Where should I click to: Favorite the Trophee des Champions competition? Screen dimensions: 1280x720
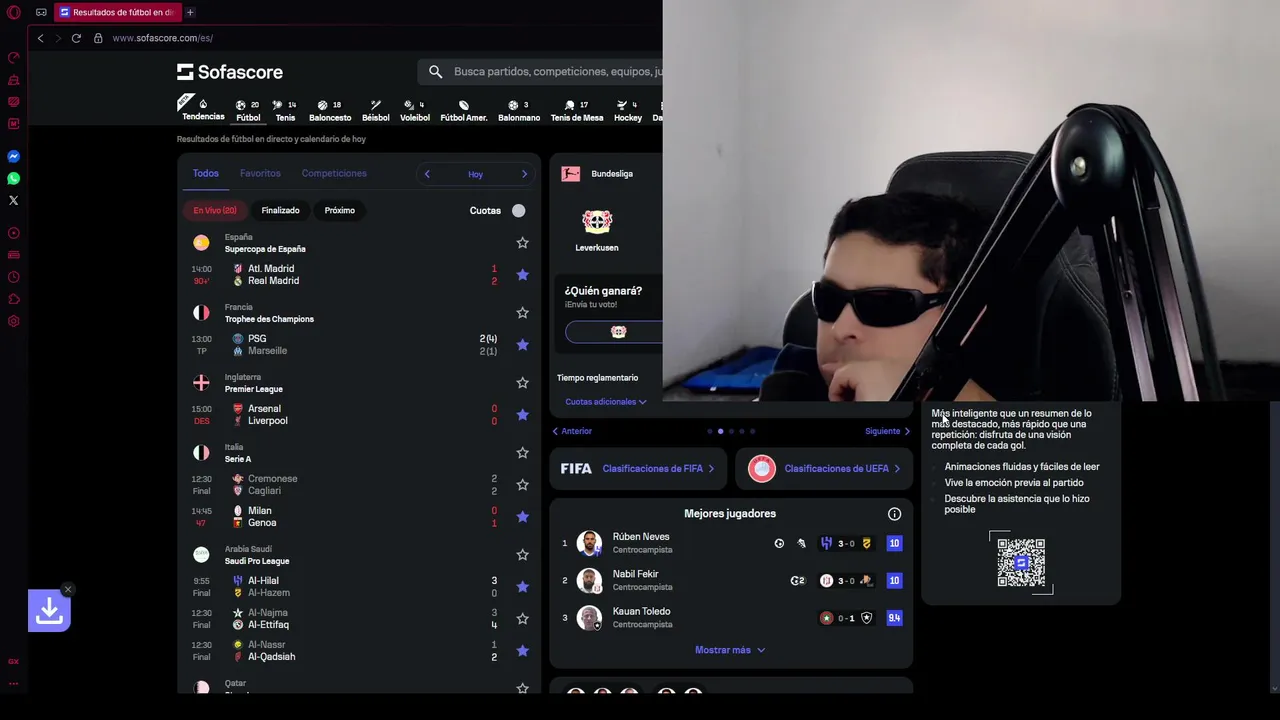[522, 313]
